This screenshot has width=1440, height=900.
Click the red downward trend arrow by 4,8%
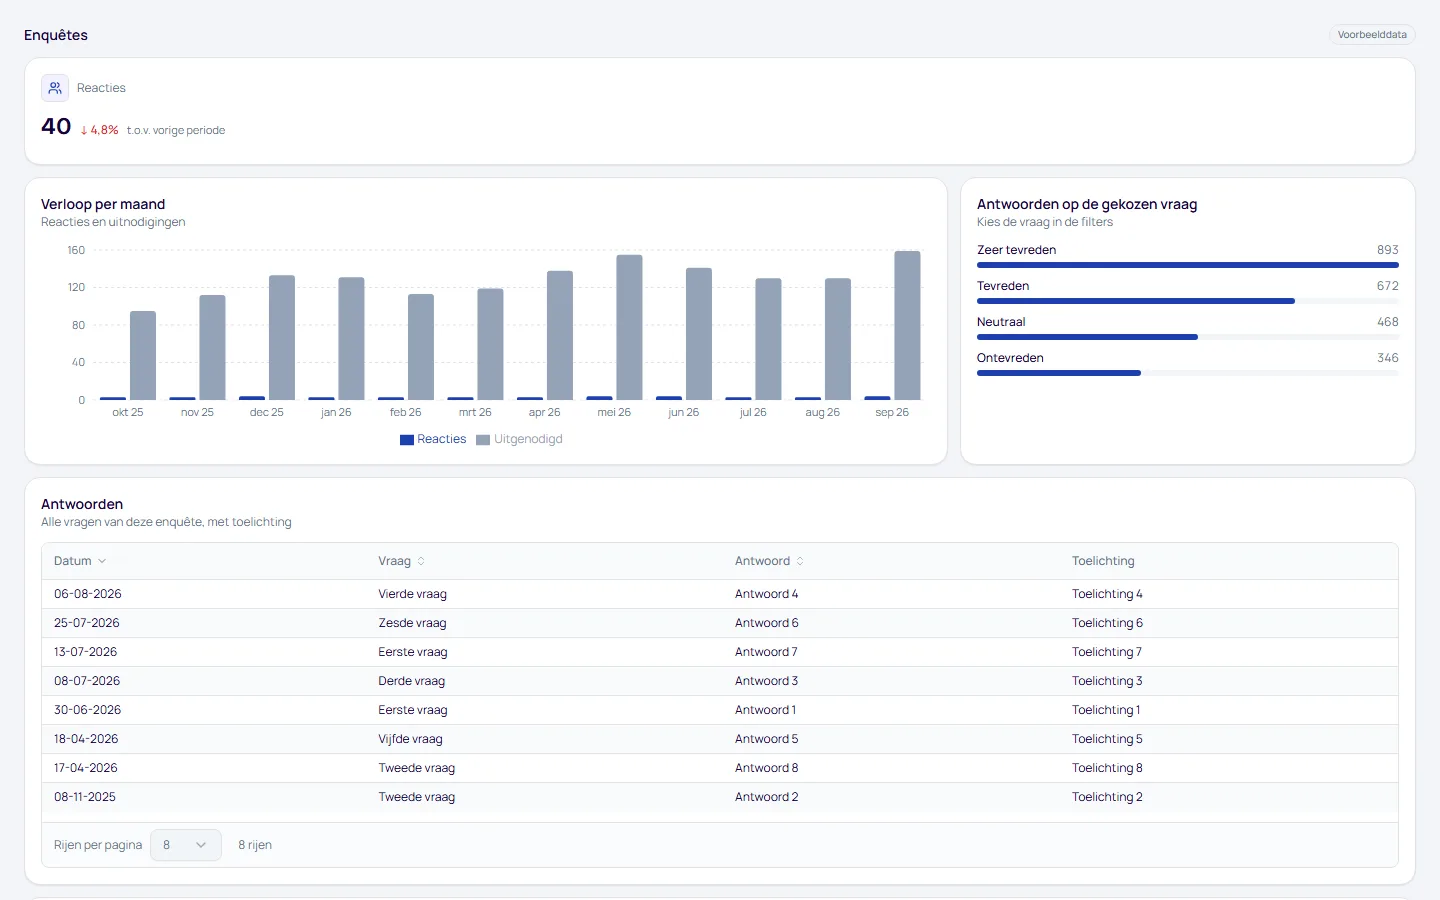pyautogui.click(x=84, y=130)
